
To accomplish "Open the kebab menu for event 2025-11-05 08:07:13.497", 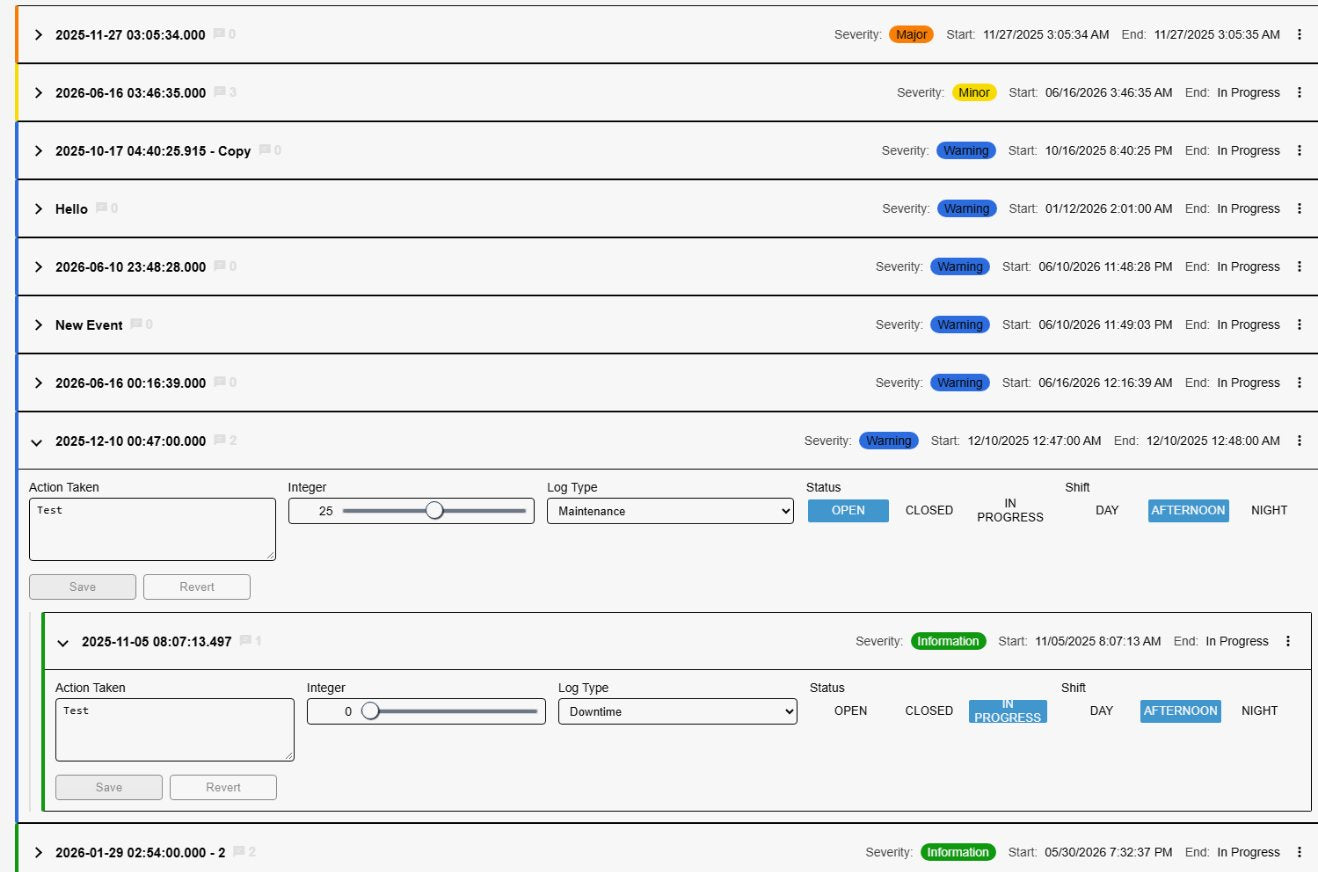I will pos(1288,642).
